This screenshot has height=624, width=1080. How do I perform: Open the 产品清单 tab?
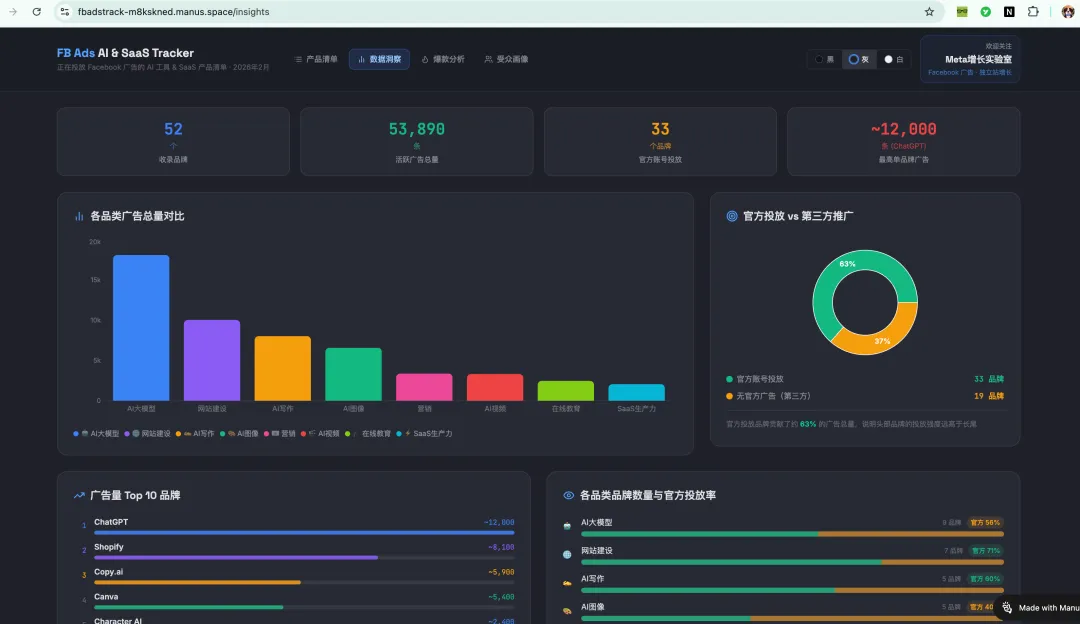coord(316,59)
